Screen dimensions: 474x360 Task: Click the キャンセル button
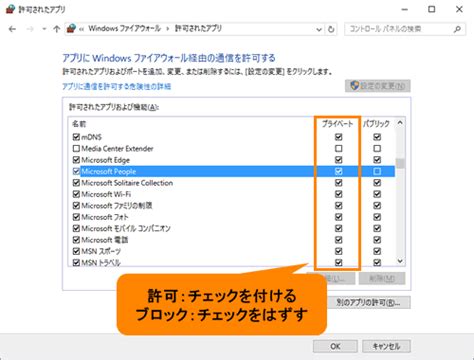[386, 346]
